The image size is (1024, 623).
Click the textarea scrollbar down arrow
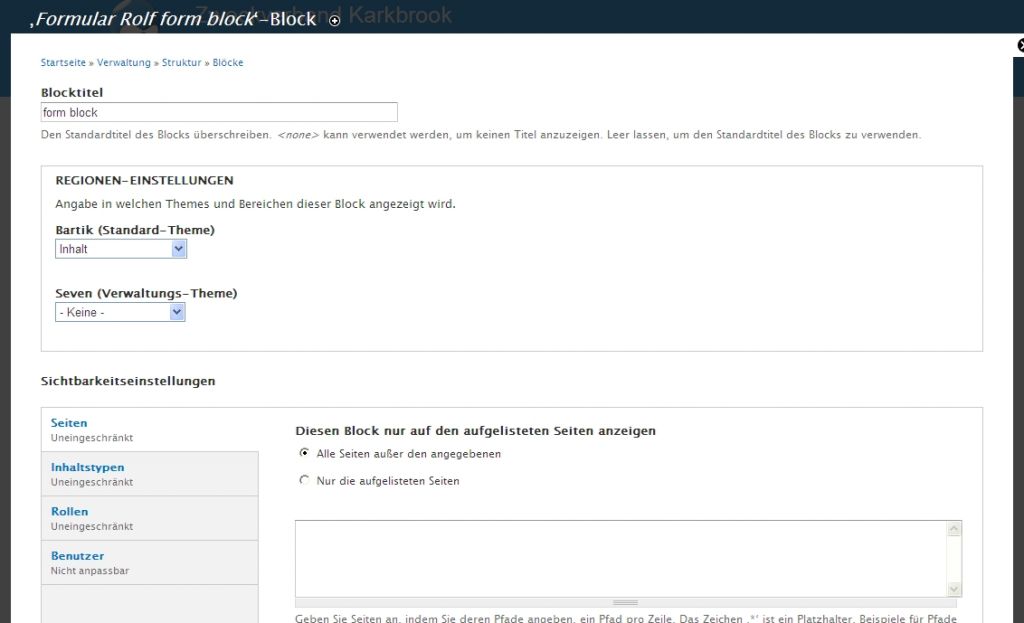pyautogui.click(x=954, y=589)
